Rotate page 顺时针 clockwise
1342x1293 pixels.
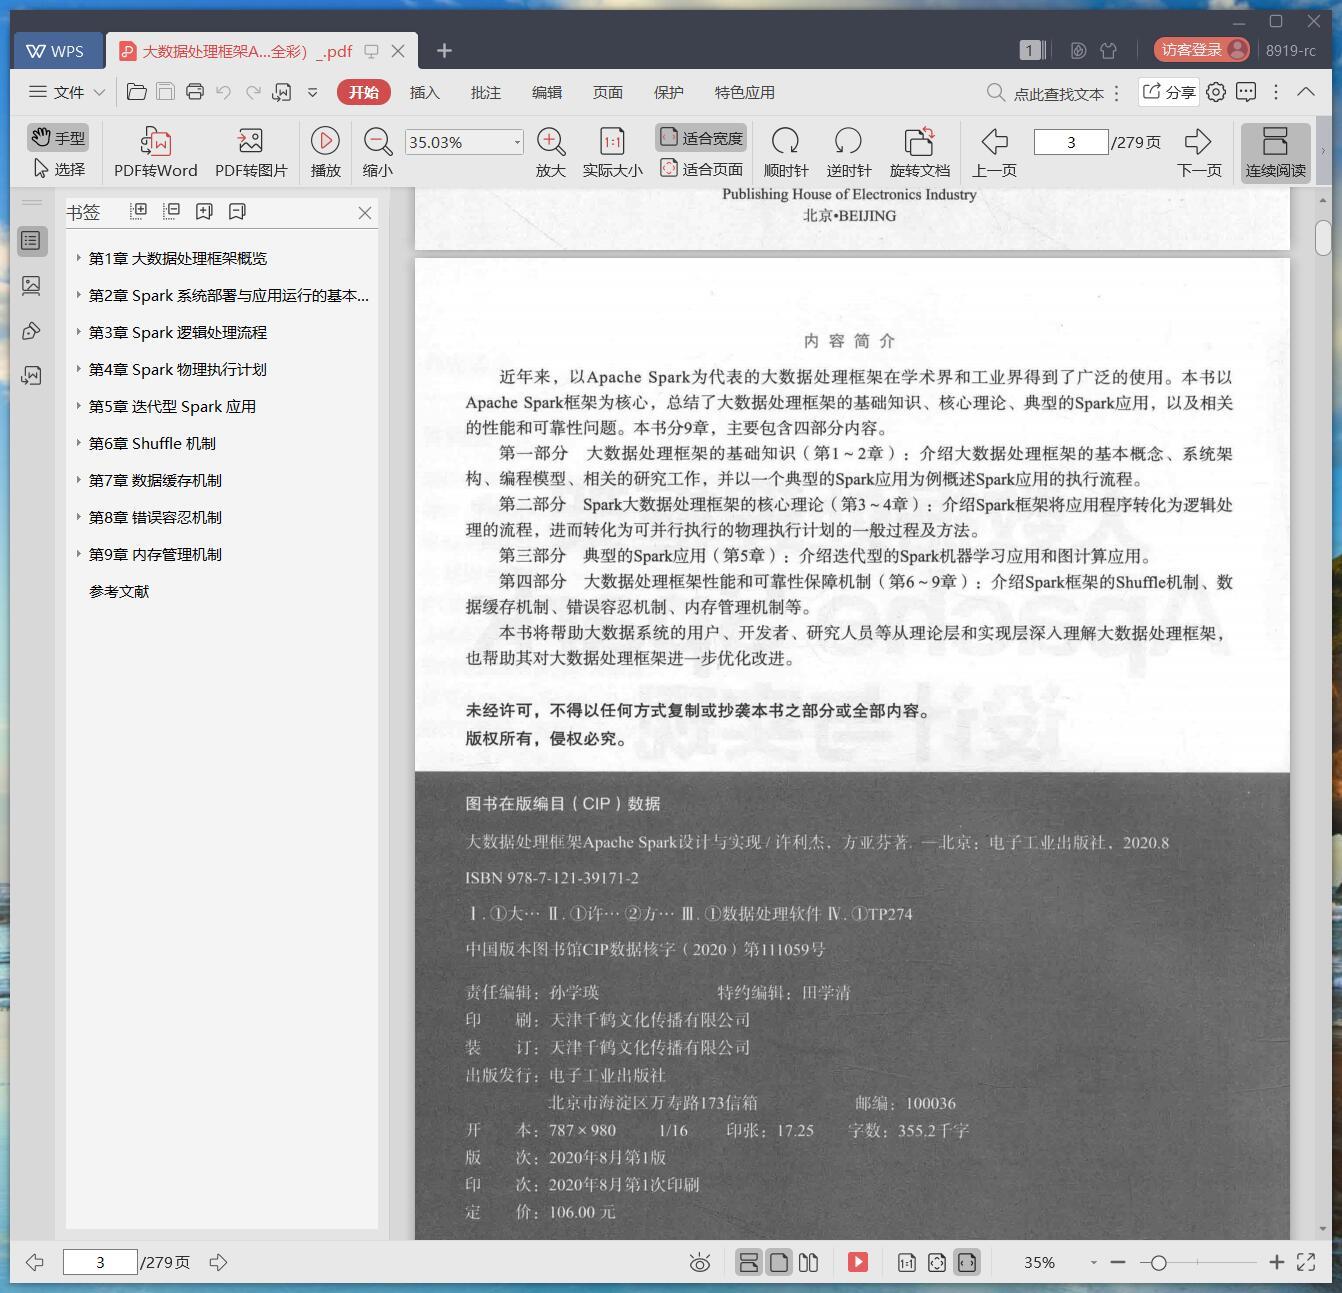coord(785,152)
